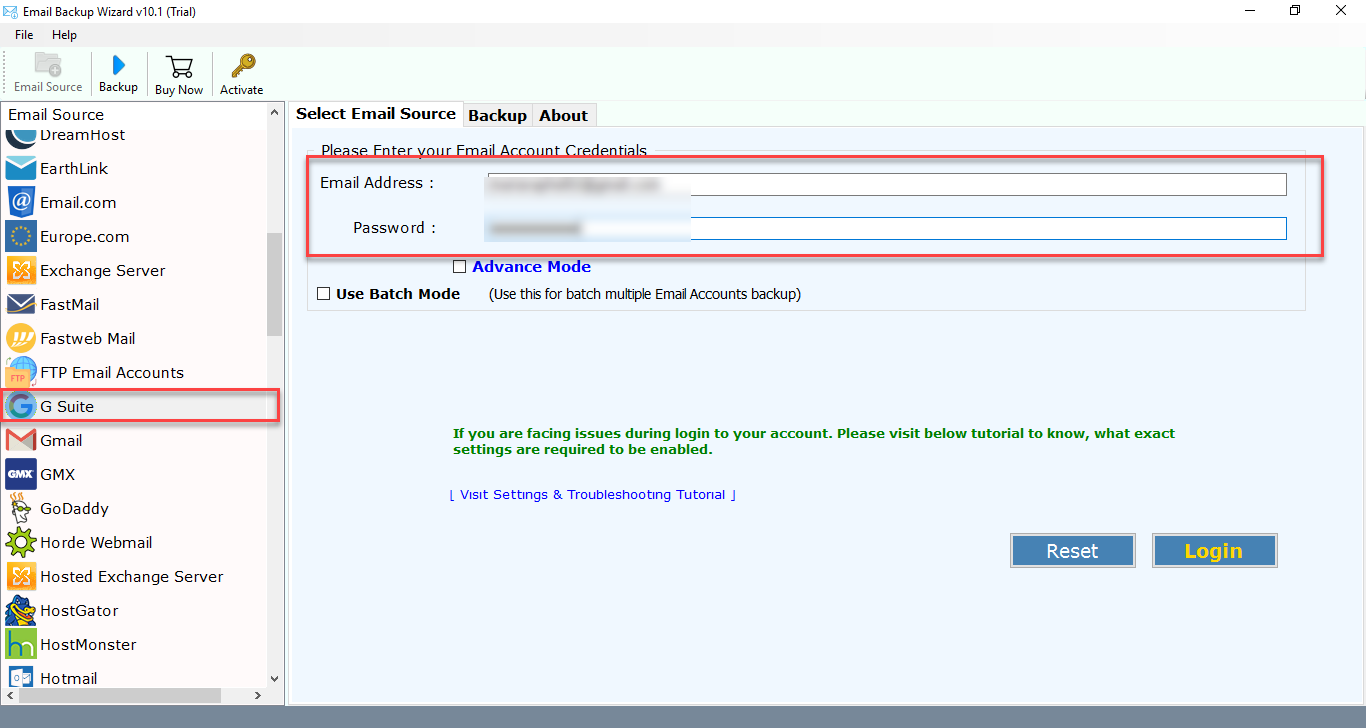Select "Hosted Exchange Server" label in list
The width and height of the screenshot is (1366, 728).
point(132,577)
